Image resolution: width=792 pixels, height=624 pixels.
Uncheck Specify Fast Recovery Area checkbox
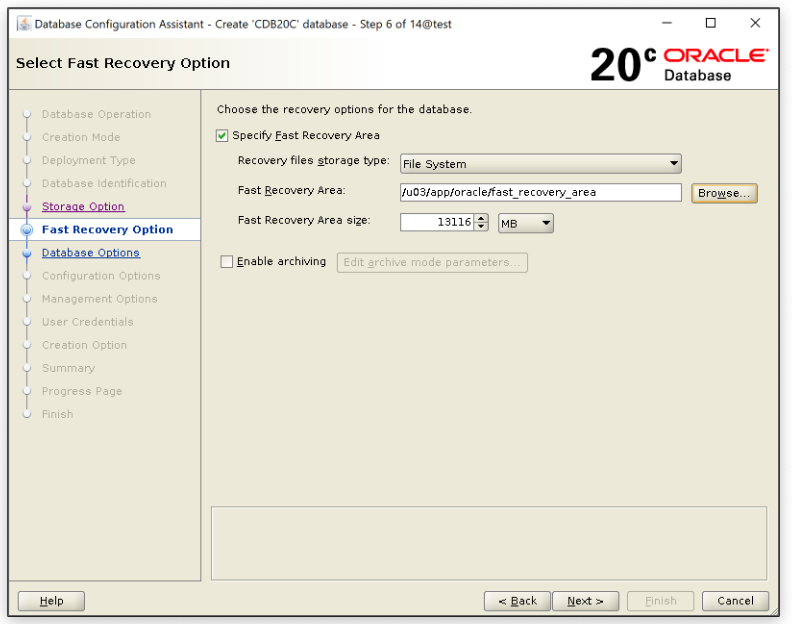[222, 136]
